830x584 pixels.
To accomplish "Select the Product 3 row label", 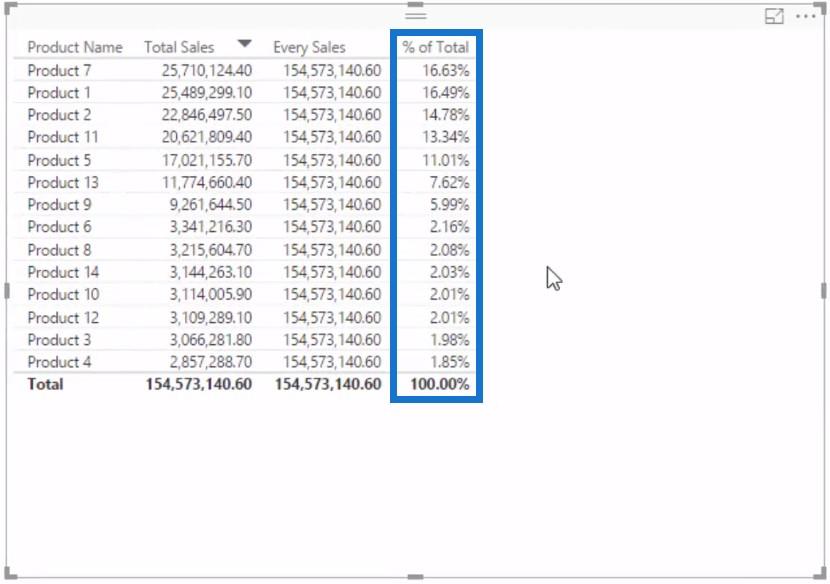I will click(x=59, y=340).
